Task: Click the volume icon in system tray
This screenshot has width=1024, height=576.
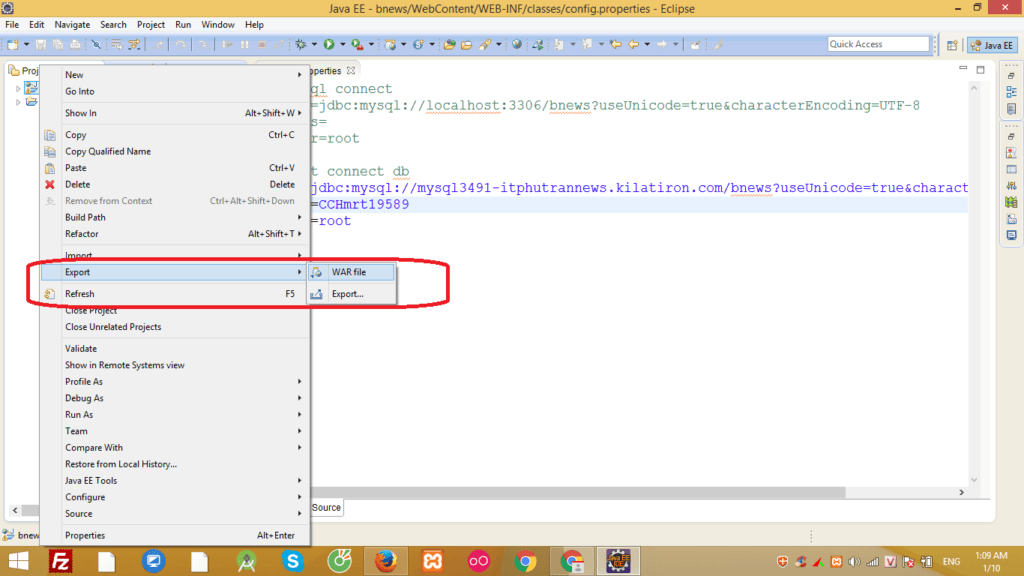Action: 854,562
